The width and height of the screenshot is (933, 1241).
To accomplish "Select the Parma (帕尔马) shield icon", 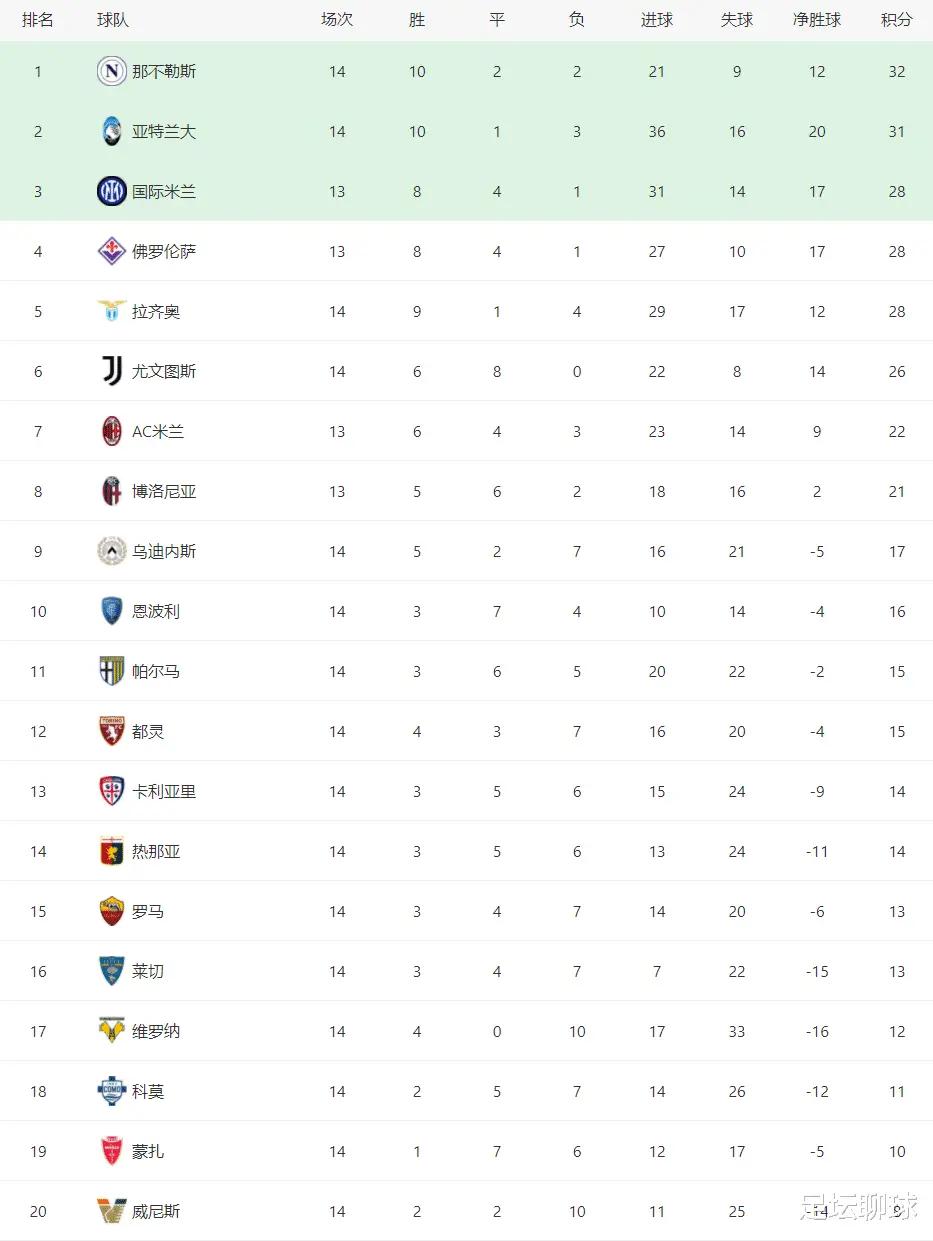I will coord(112,671).
